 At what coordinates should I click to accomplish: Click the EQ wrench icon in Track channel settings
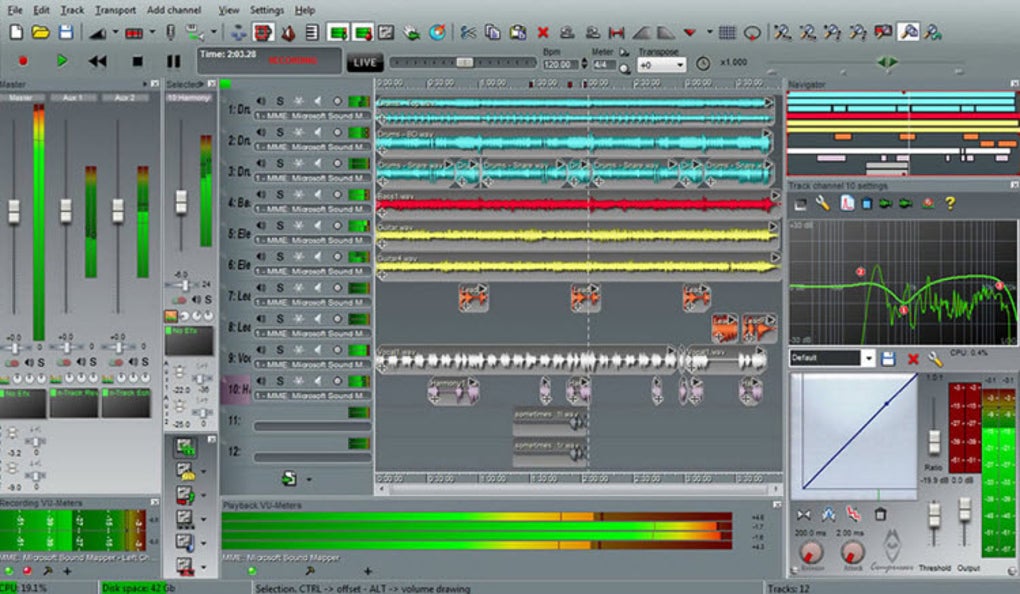pos(822,204)
